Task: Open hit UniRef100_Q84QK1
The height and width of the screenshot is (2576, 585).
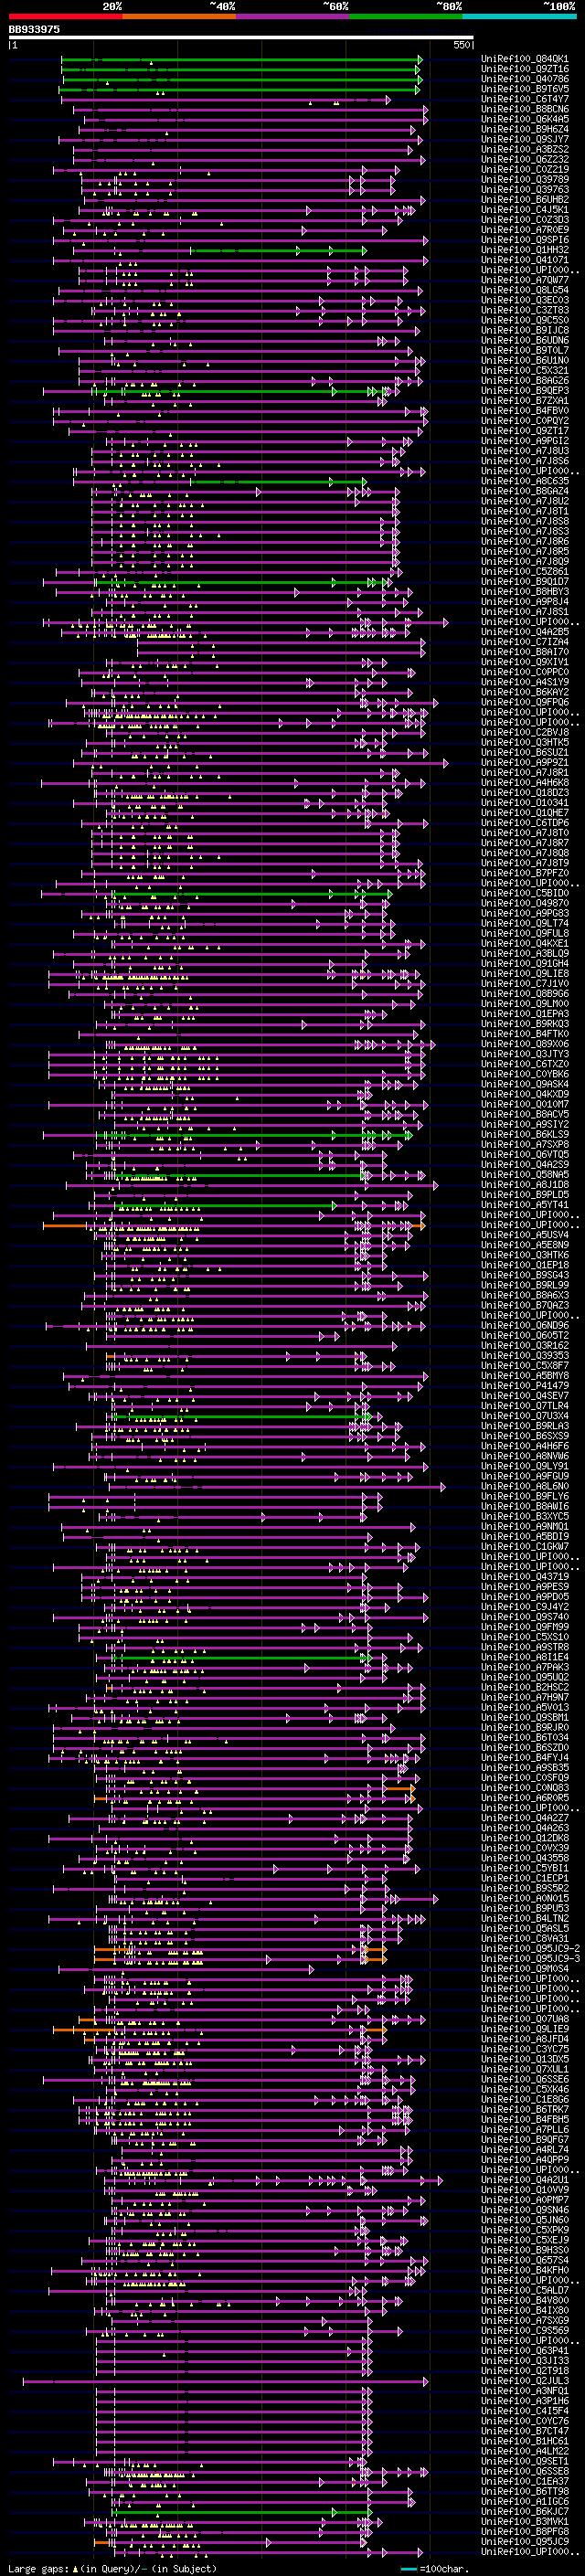Action: [525, 59]
